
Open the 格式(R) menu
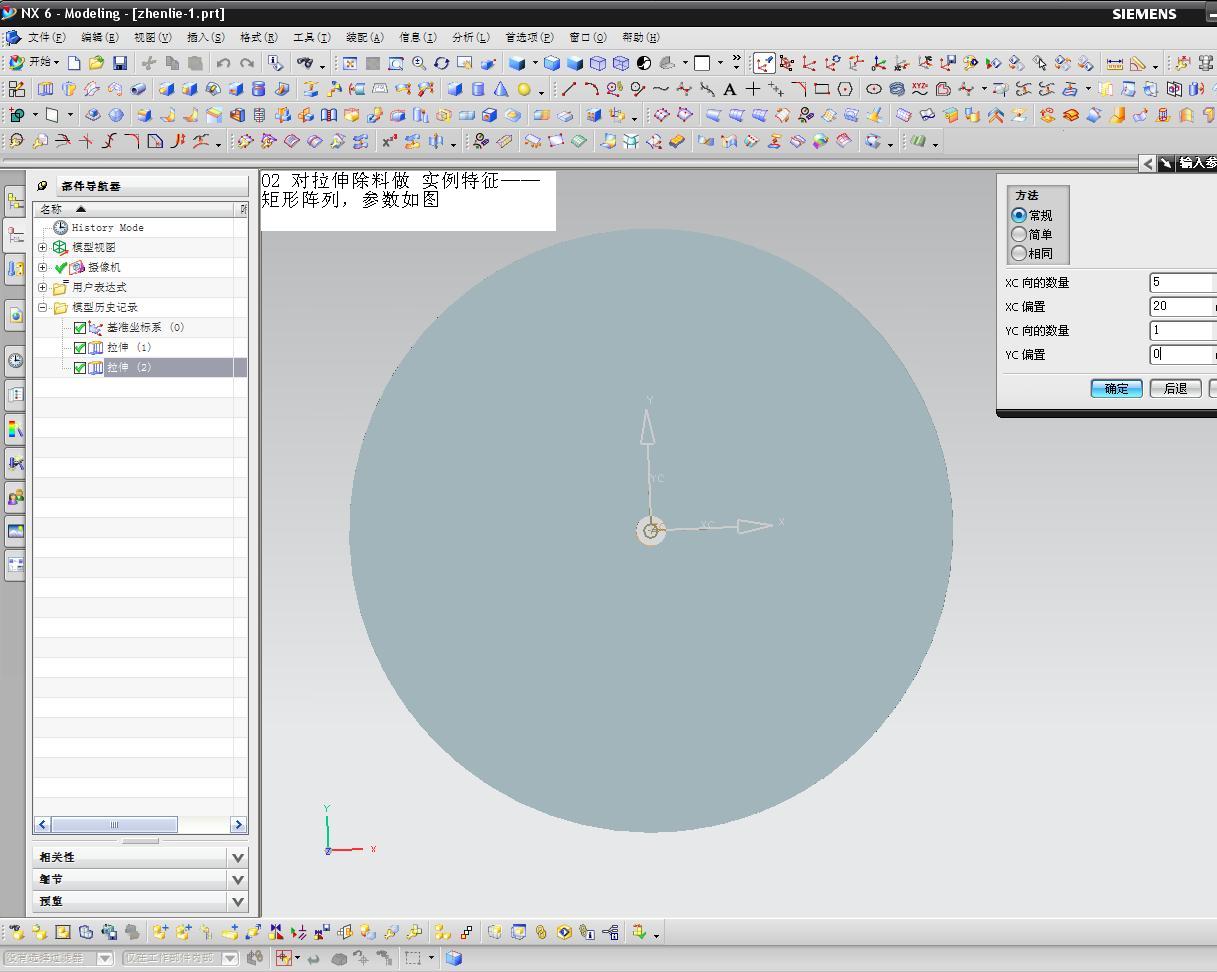point(258,37)
